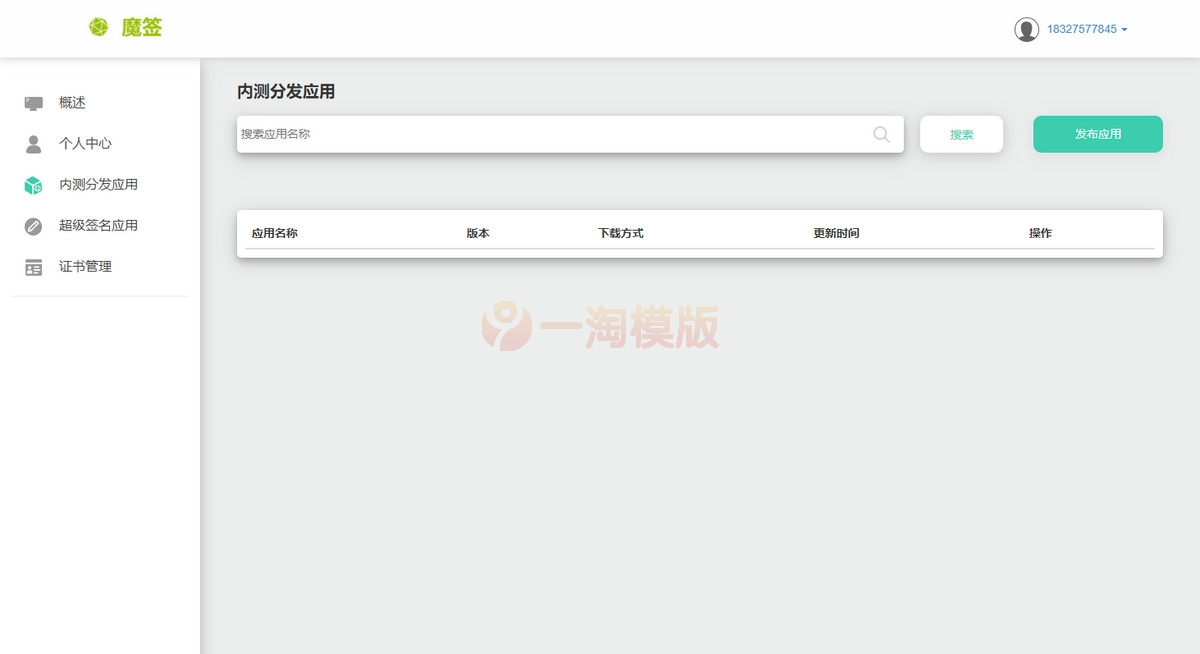Select the person icon next to 个人中心
The height and width of the screenshot is (654, 1200).
pyautogui.click(x=33, y=143)
